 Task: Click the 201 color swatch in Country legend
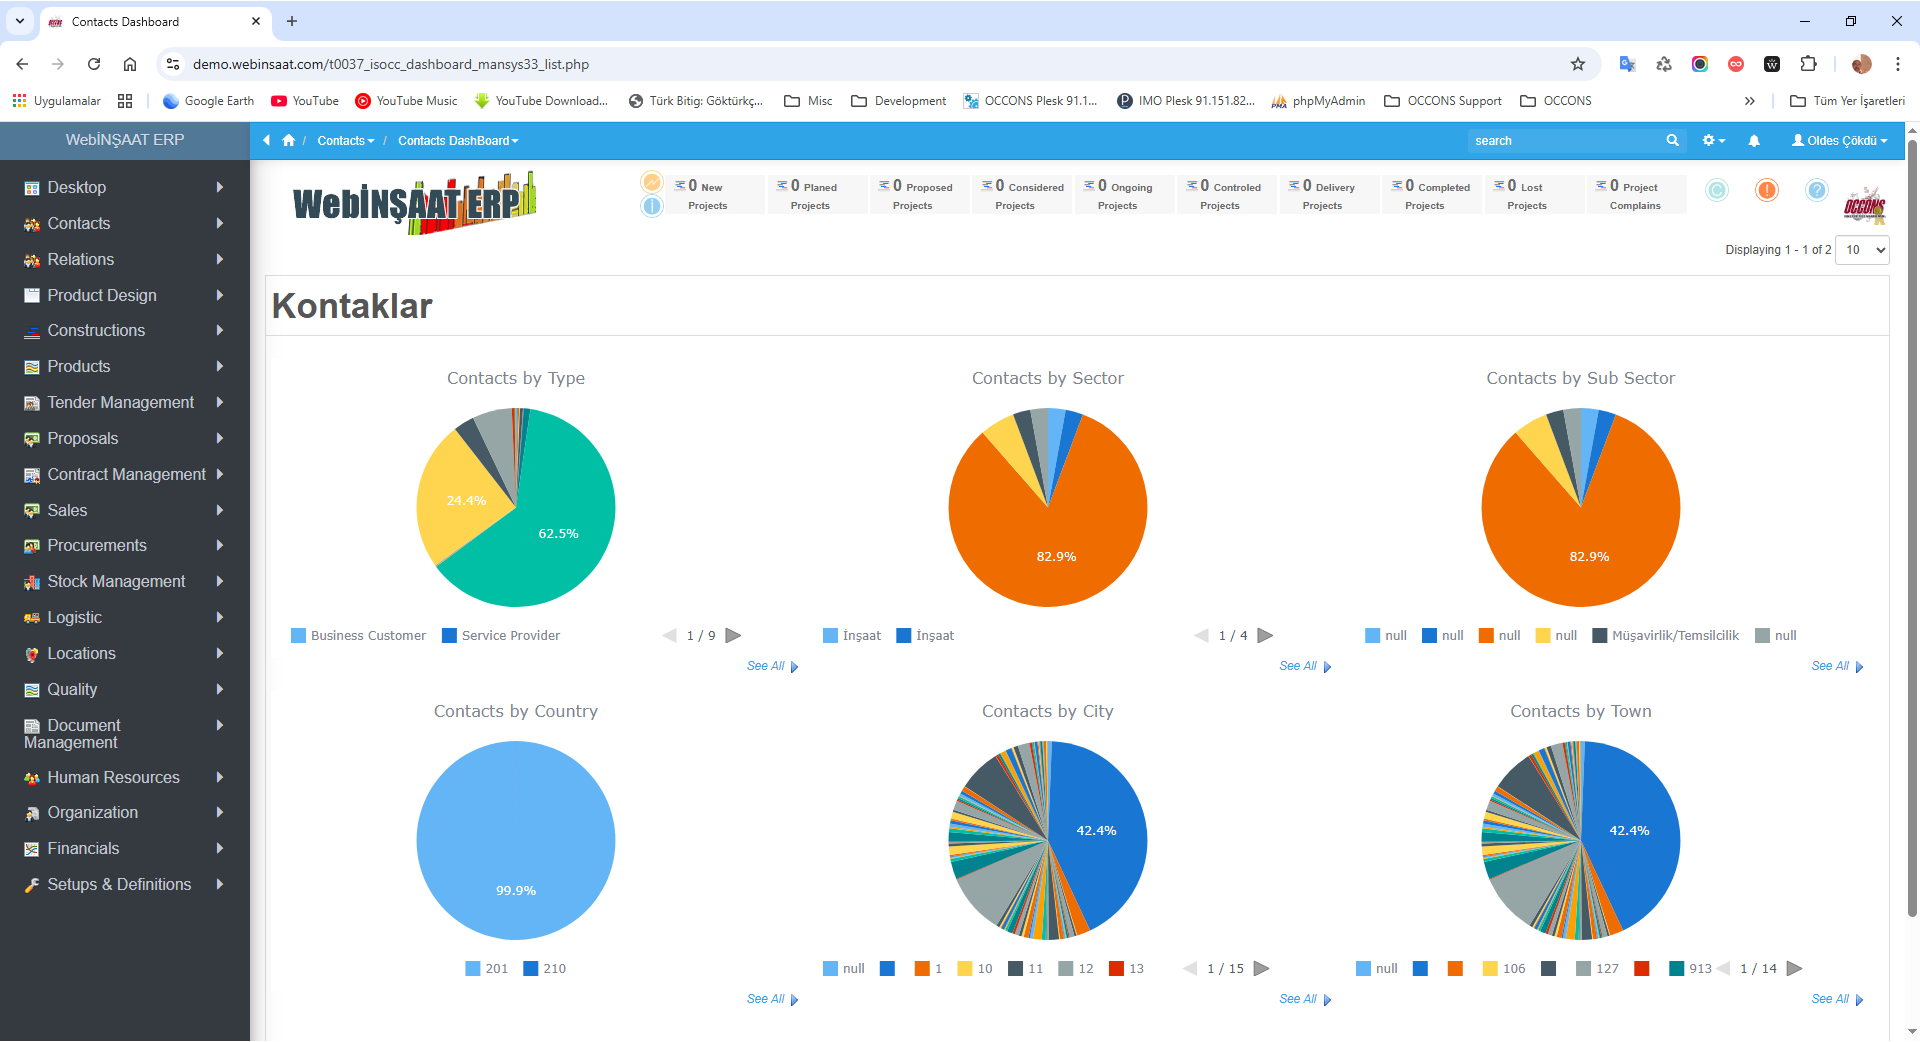473,969
